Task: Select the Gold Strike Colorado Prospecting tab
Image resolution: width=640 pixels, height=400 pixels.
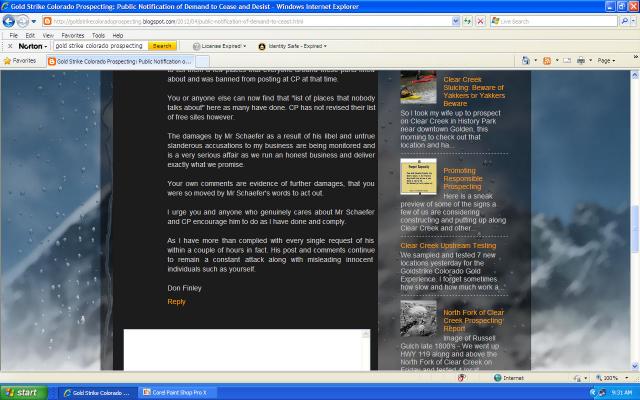Action: tap(120, 61)
